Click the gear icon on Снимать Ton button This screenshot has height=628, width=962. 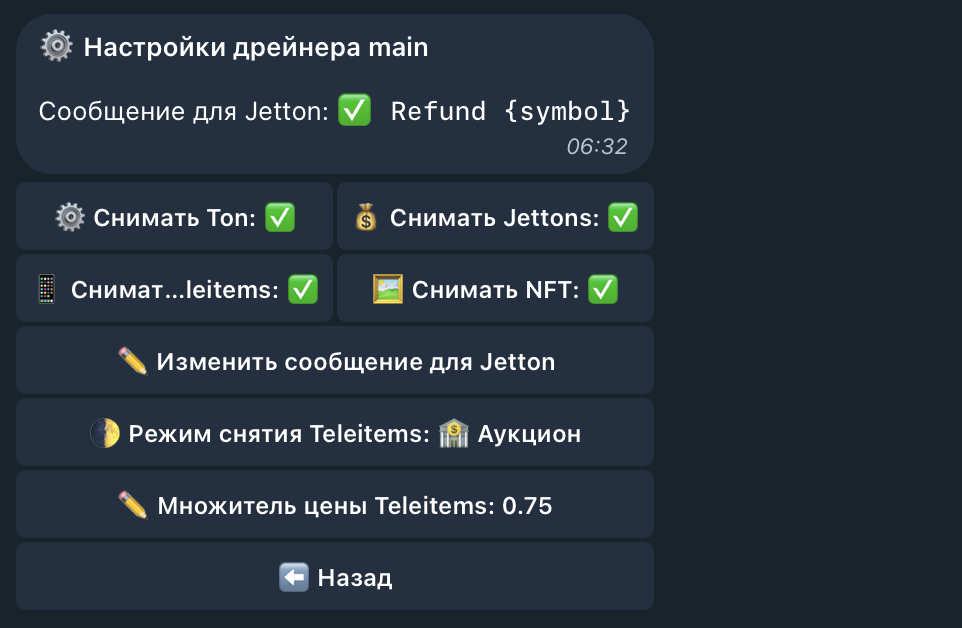(x=70, y=217)
